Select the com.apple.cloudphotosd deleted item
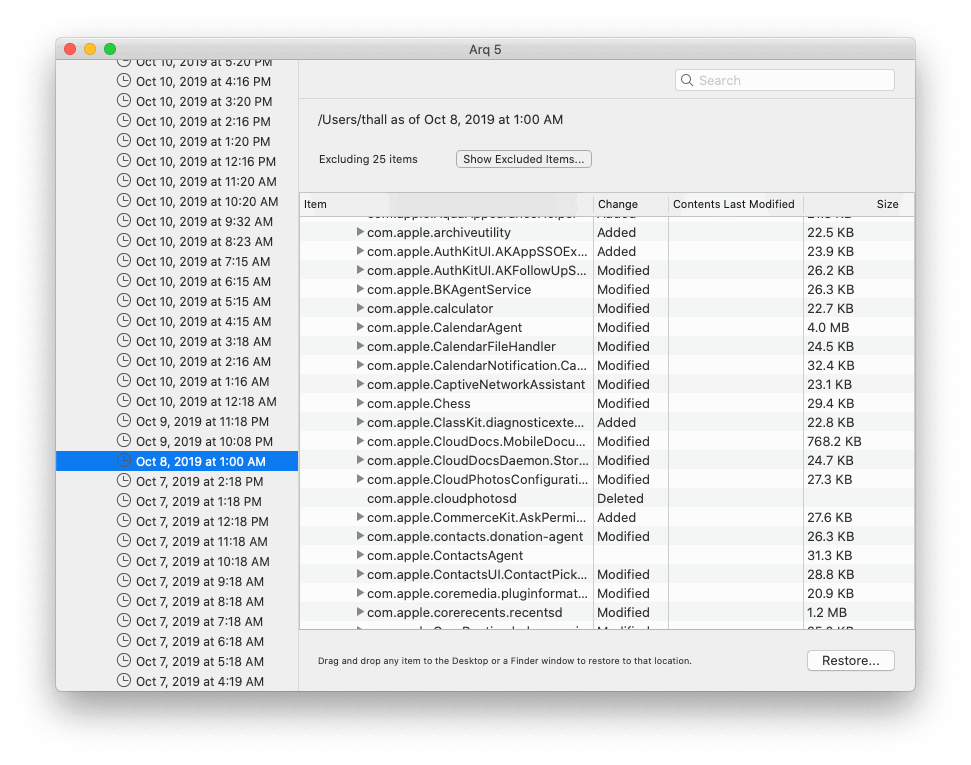The image size is (971, 765). (x=441, y=498)
